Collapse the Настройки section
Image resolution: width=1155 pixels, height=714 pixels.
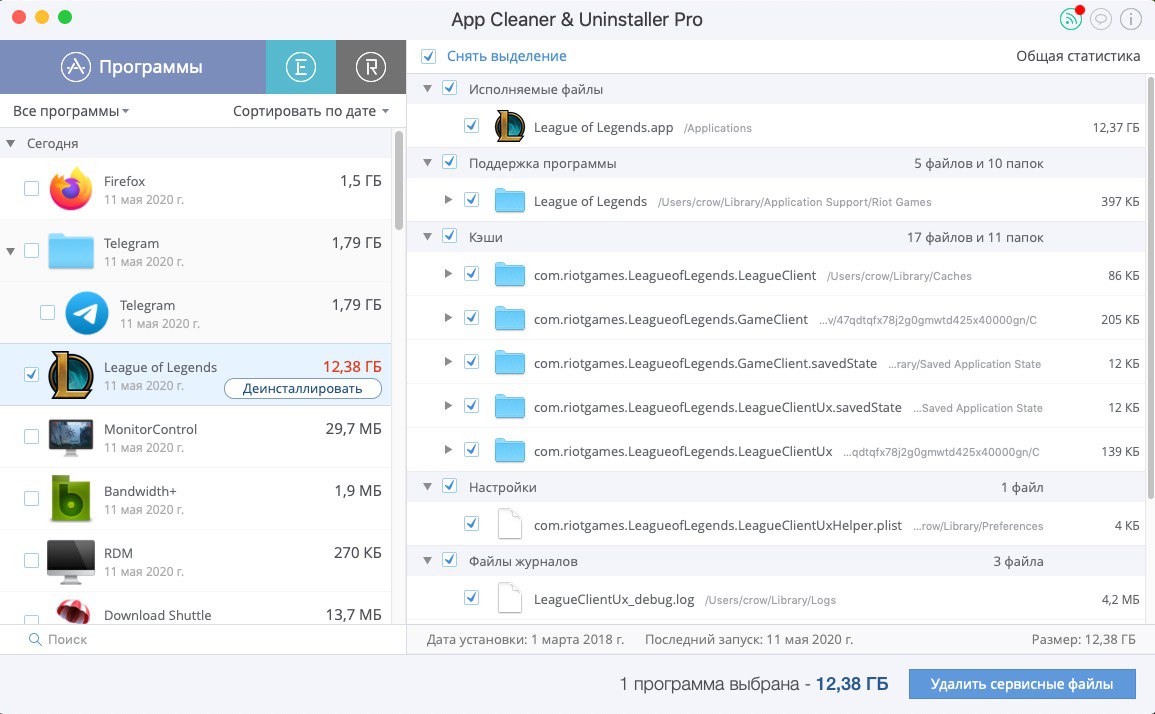click(427, 487)
